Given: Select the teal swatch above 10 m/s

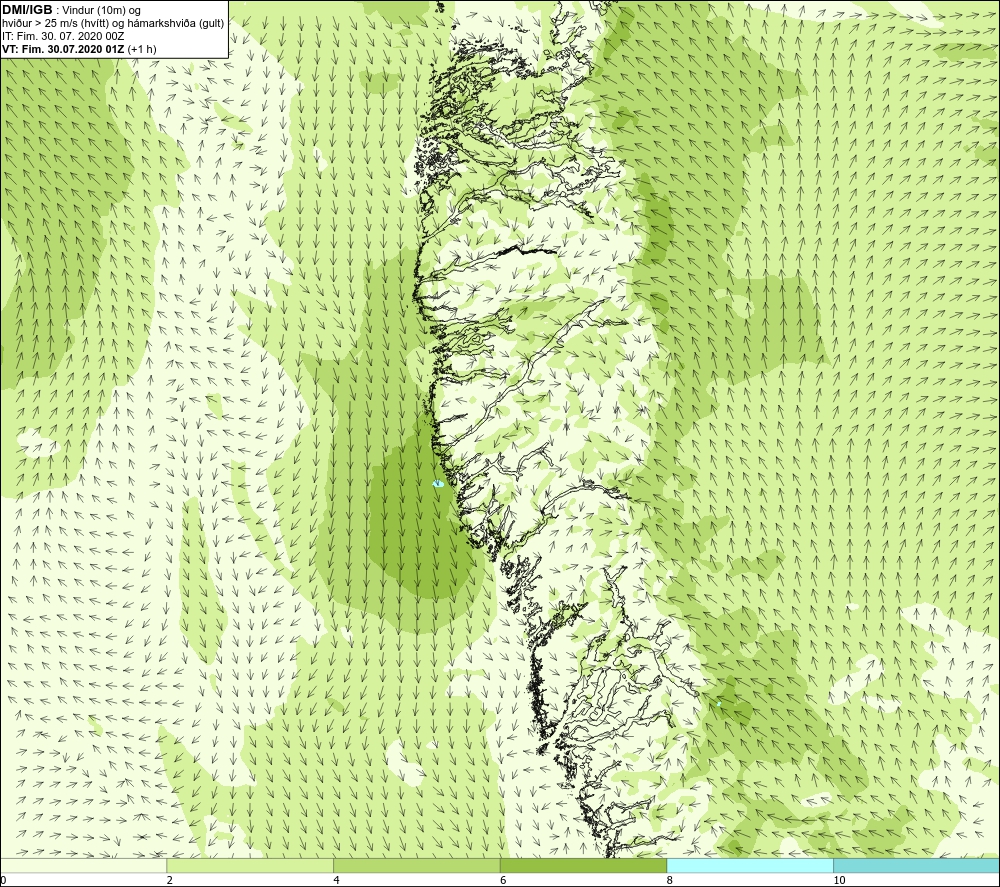Looking at the screenshot, I should 916,865.
